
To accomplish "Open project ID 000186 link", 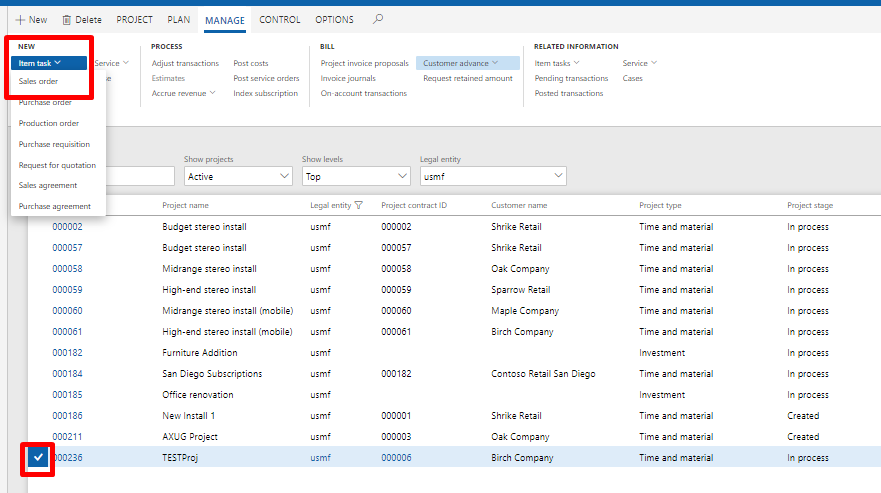I will tap(67, 416).
